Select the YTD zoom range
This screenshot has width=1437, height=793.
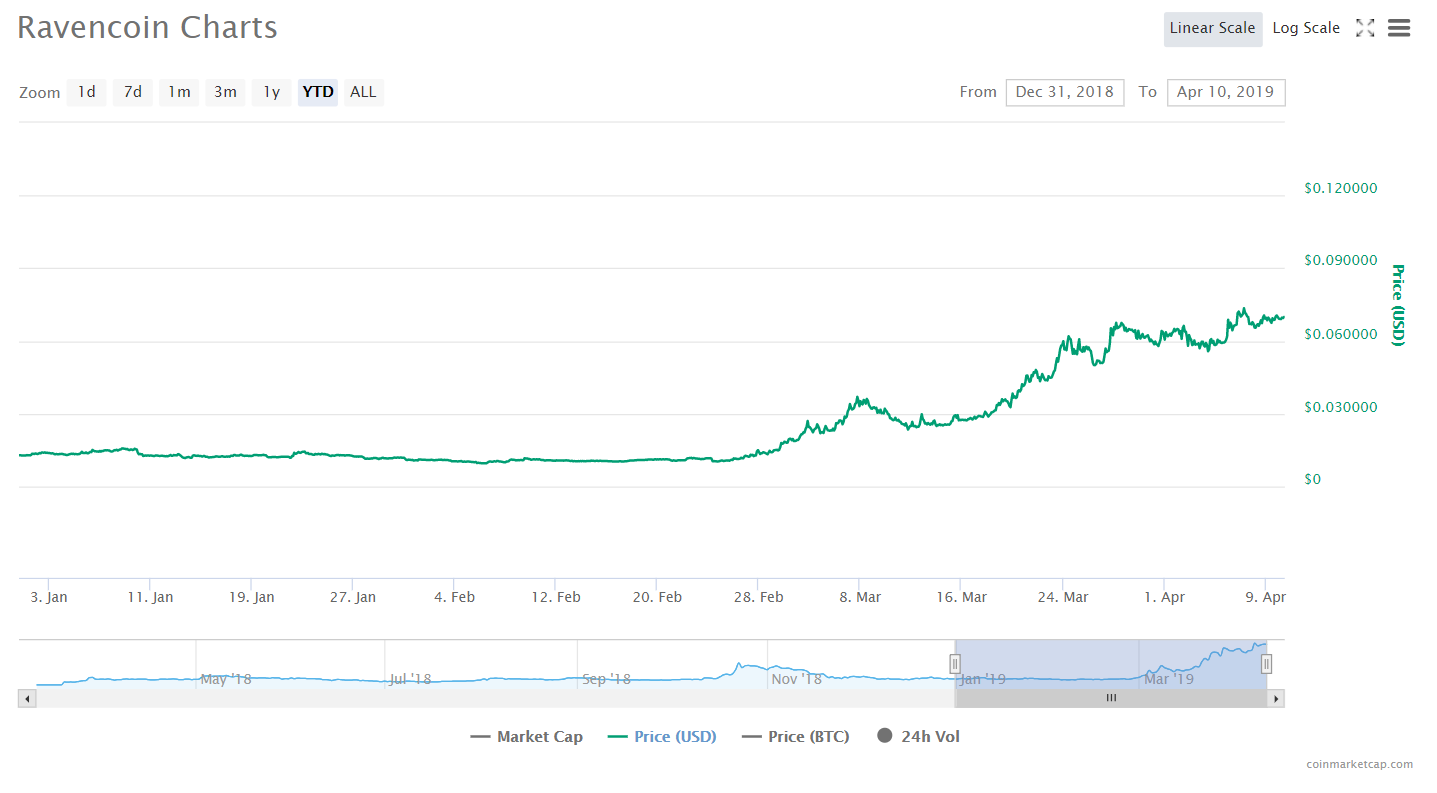318,92
